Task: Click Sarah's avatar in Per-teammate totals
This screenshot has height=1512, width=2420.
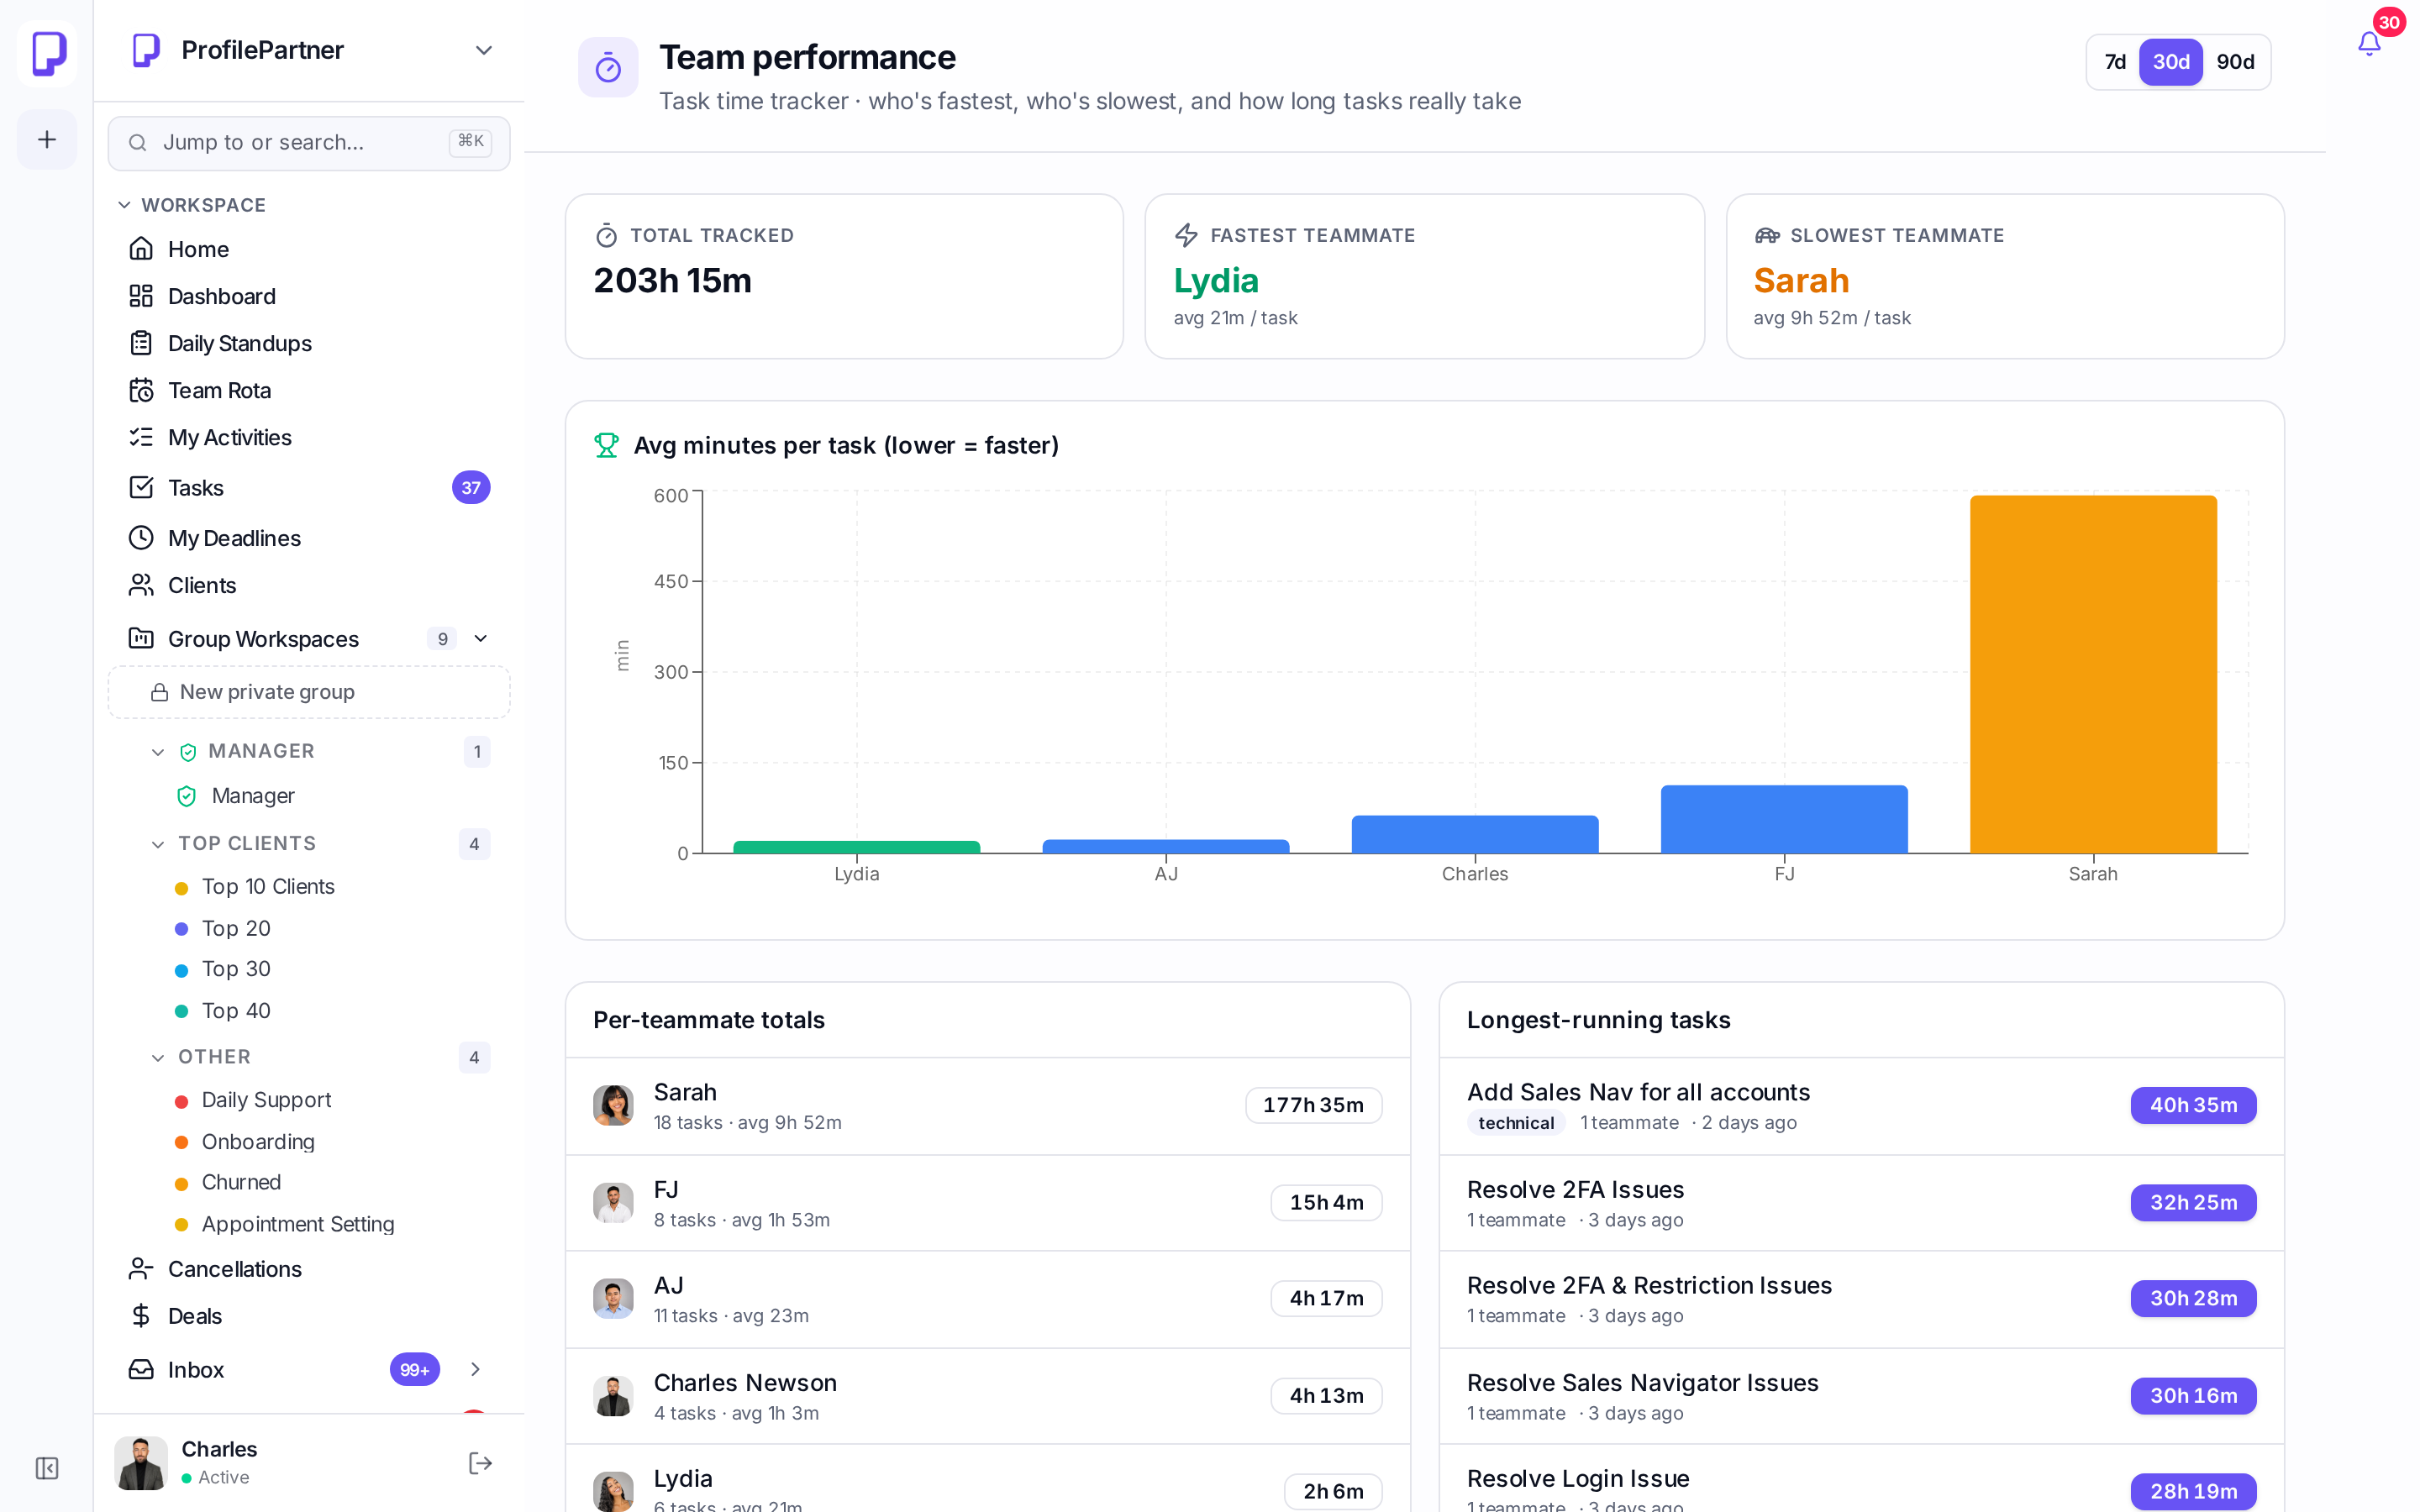Action: tap(613, 1105)
